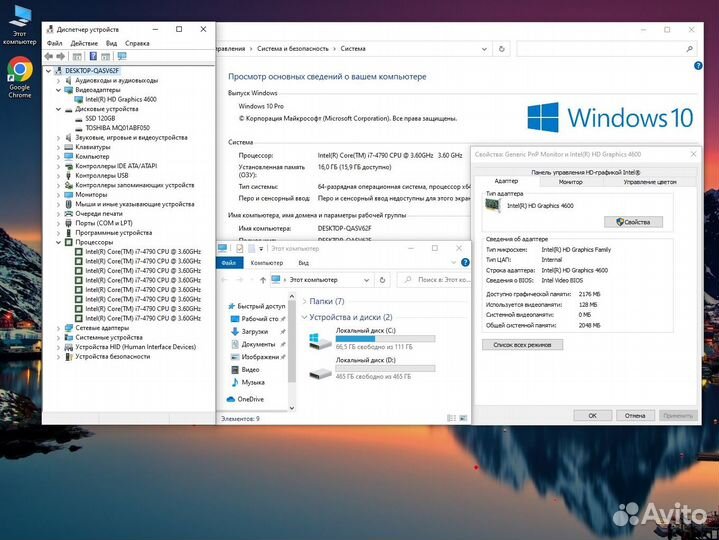Collapse the Видеоадаптеры node
This screenshot has width=719, height=540.
click(58, 90)
